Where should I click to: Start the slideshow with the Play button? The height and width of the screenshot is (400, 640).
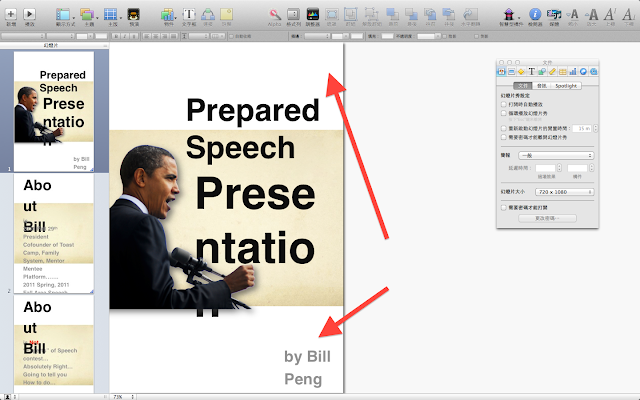click(29, 14)
